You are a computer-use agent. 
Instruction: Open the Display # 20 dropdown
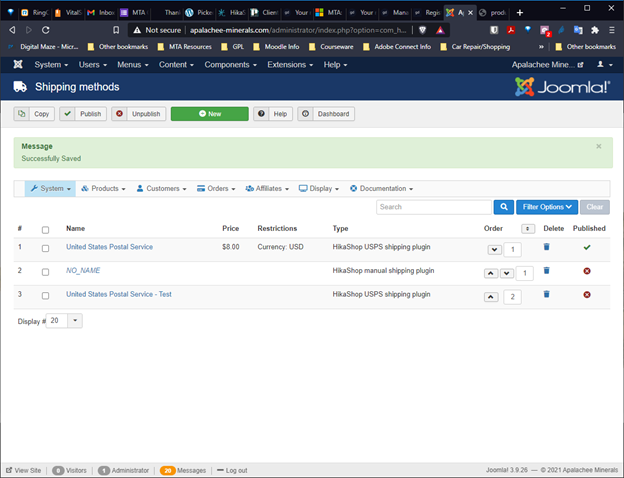(64, 320)
